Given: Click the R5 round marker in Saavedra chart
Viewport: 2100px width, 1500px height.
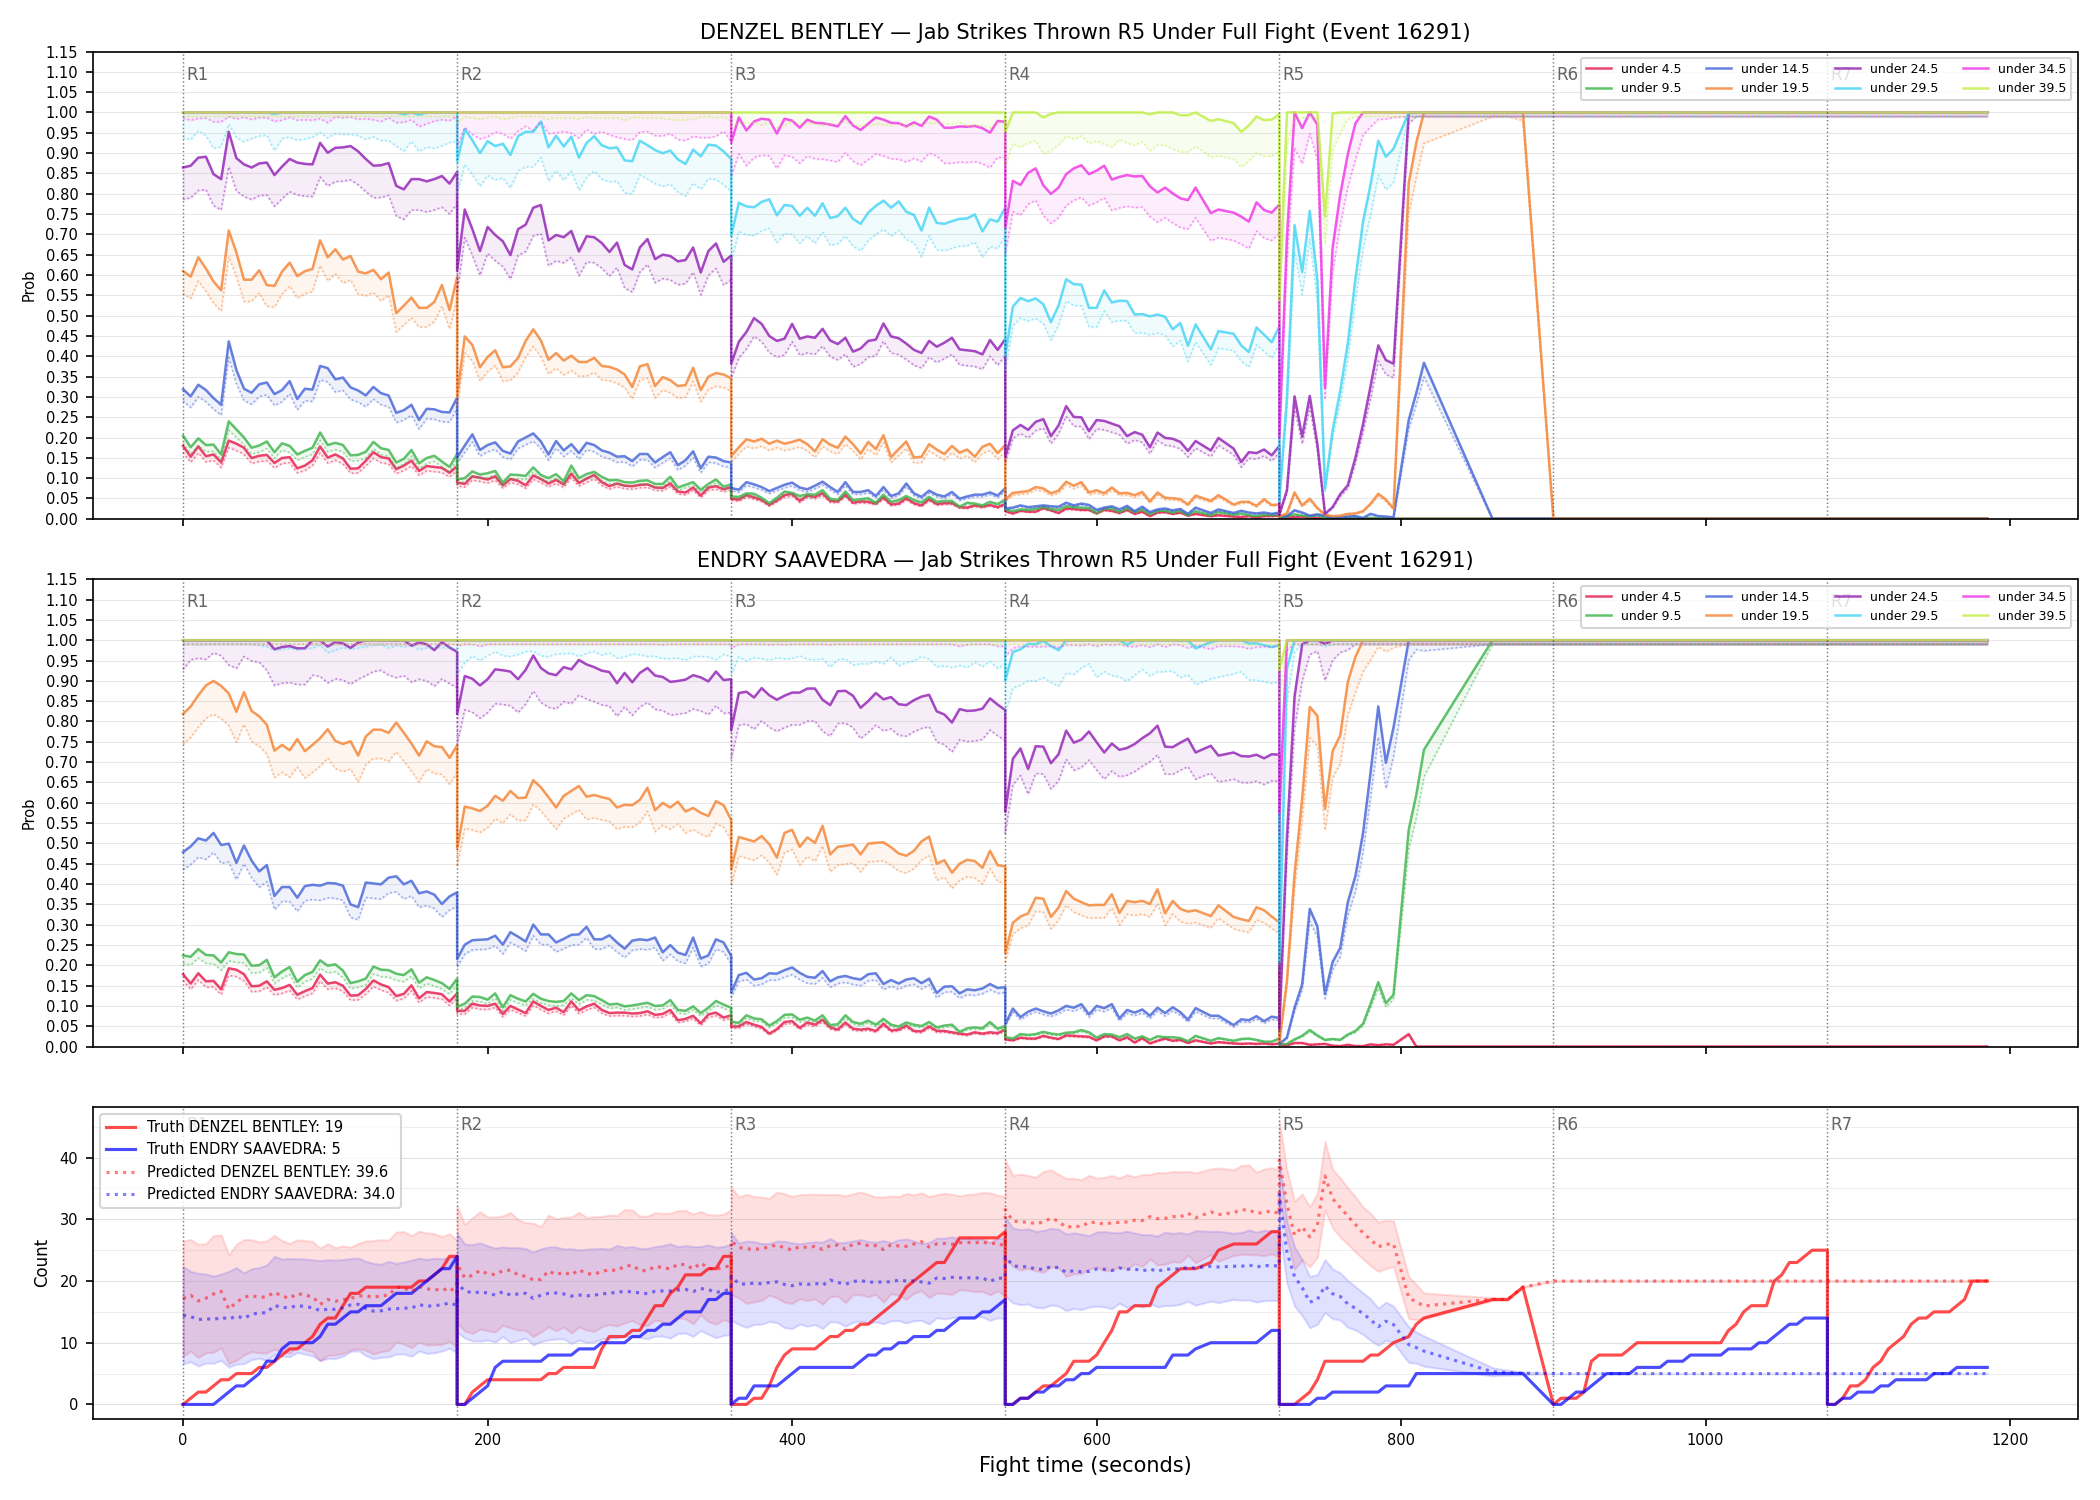Looking at the screenshot, I should click(x=1293, y=601).
